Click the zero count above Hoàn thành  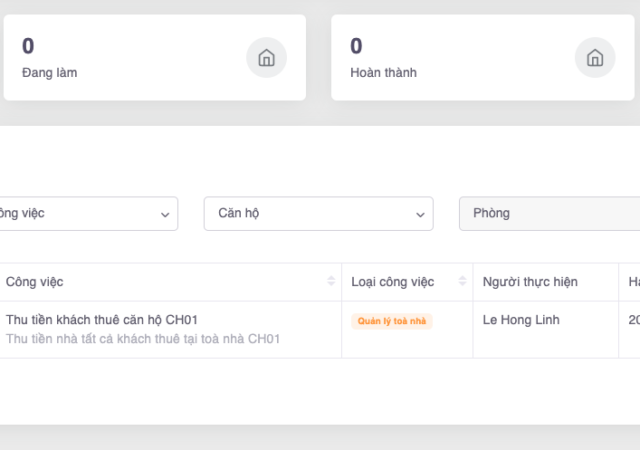coord(356,46)
